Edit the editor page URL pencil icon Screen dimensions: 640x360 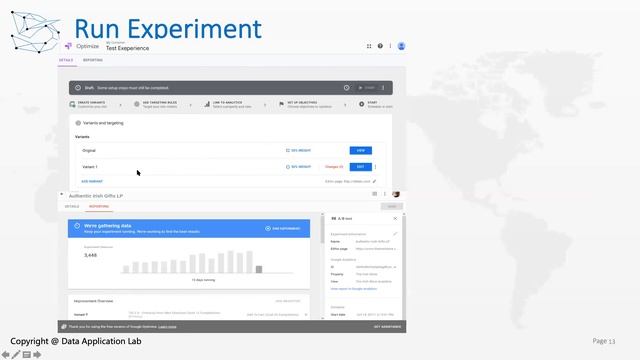tap(374, 181)
